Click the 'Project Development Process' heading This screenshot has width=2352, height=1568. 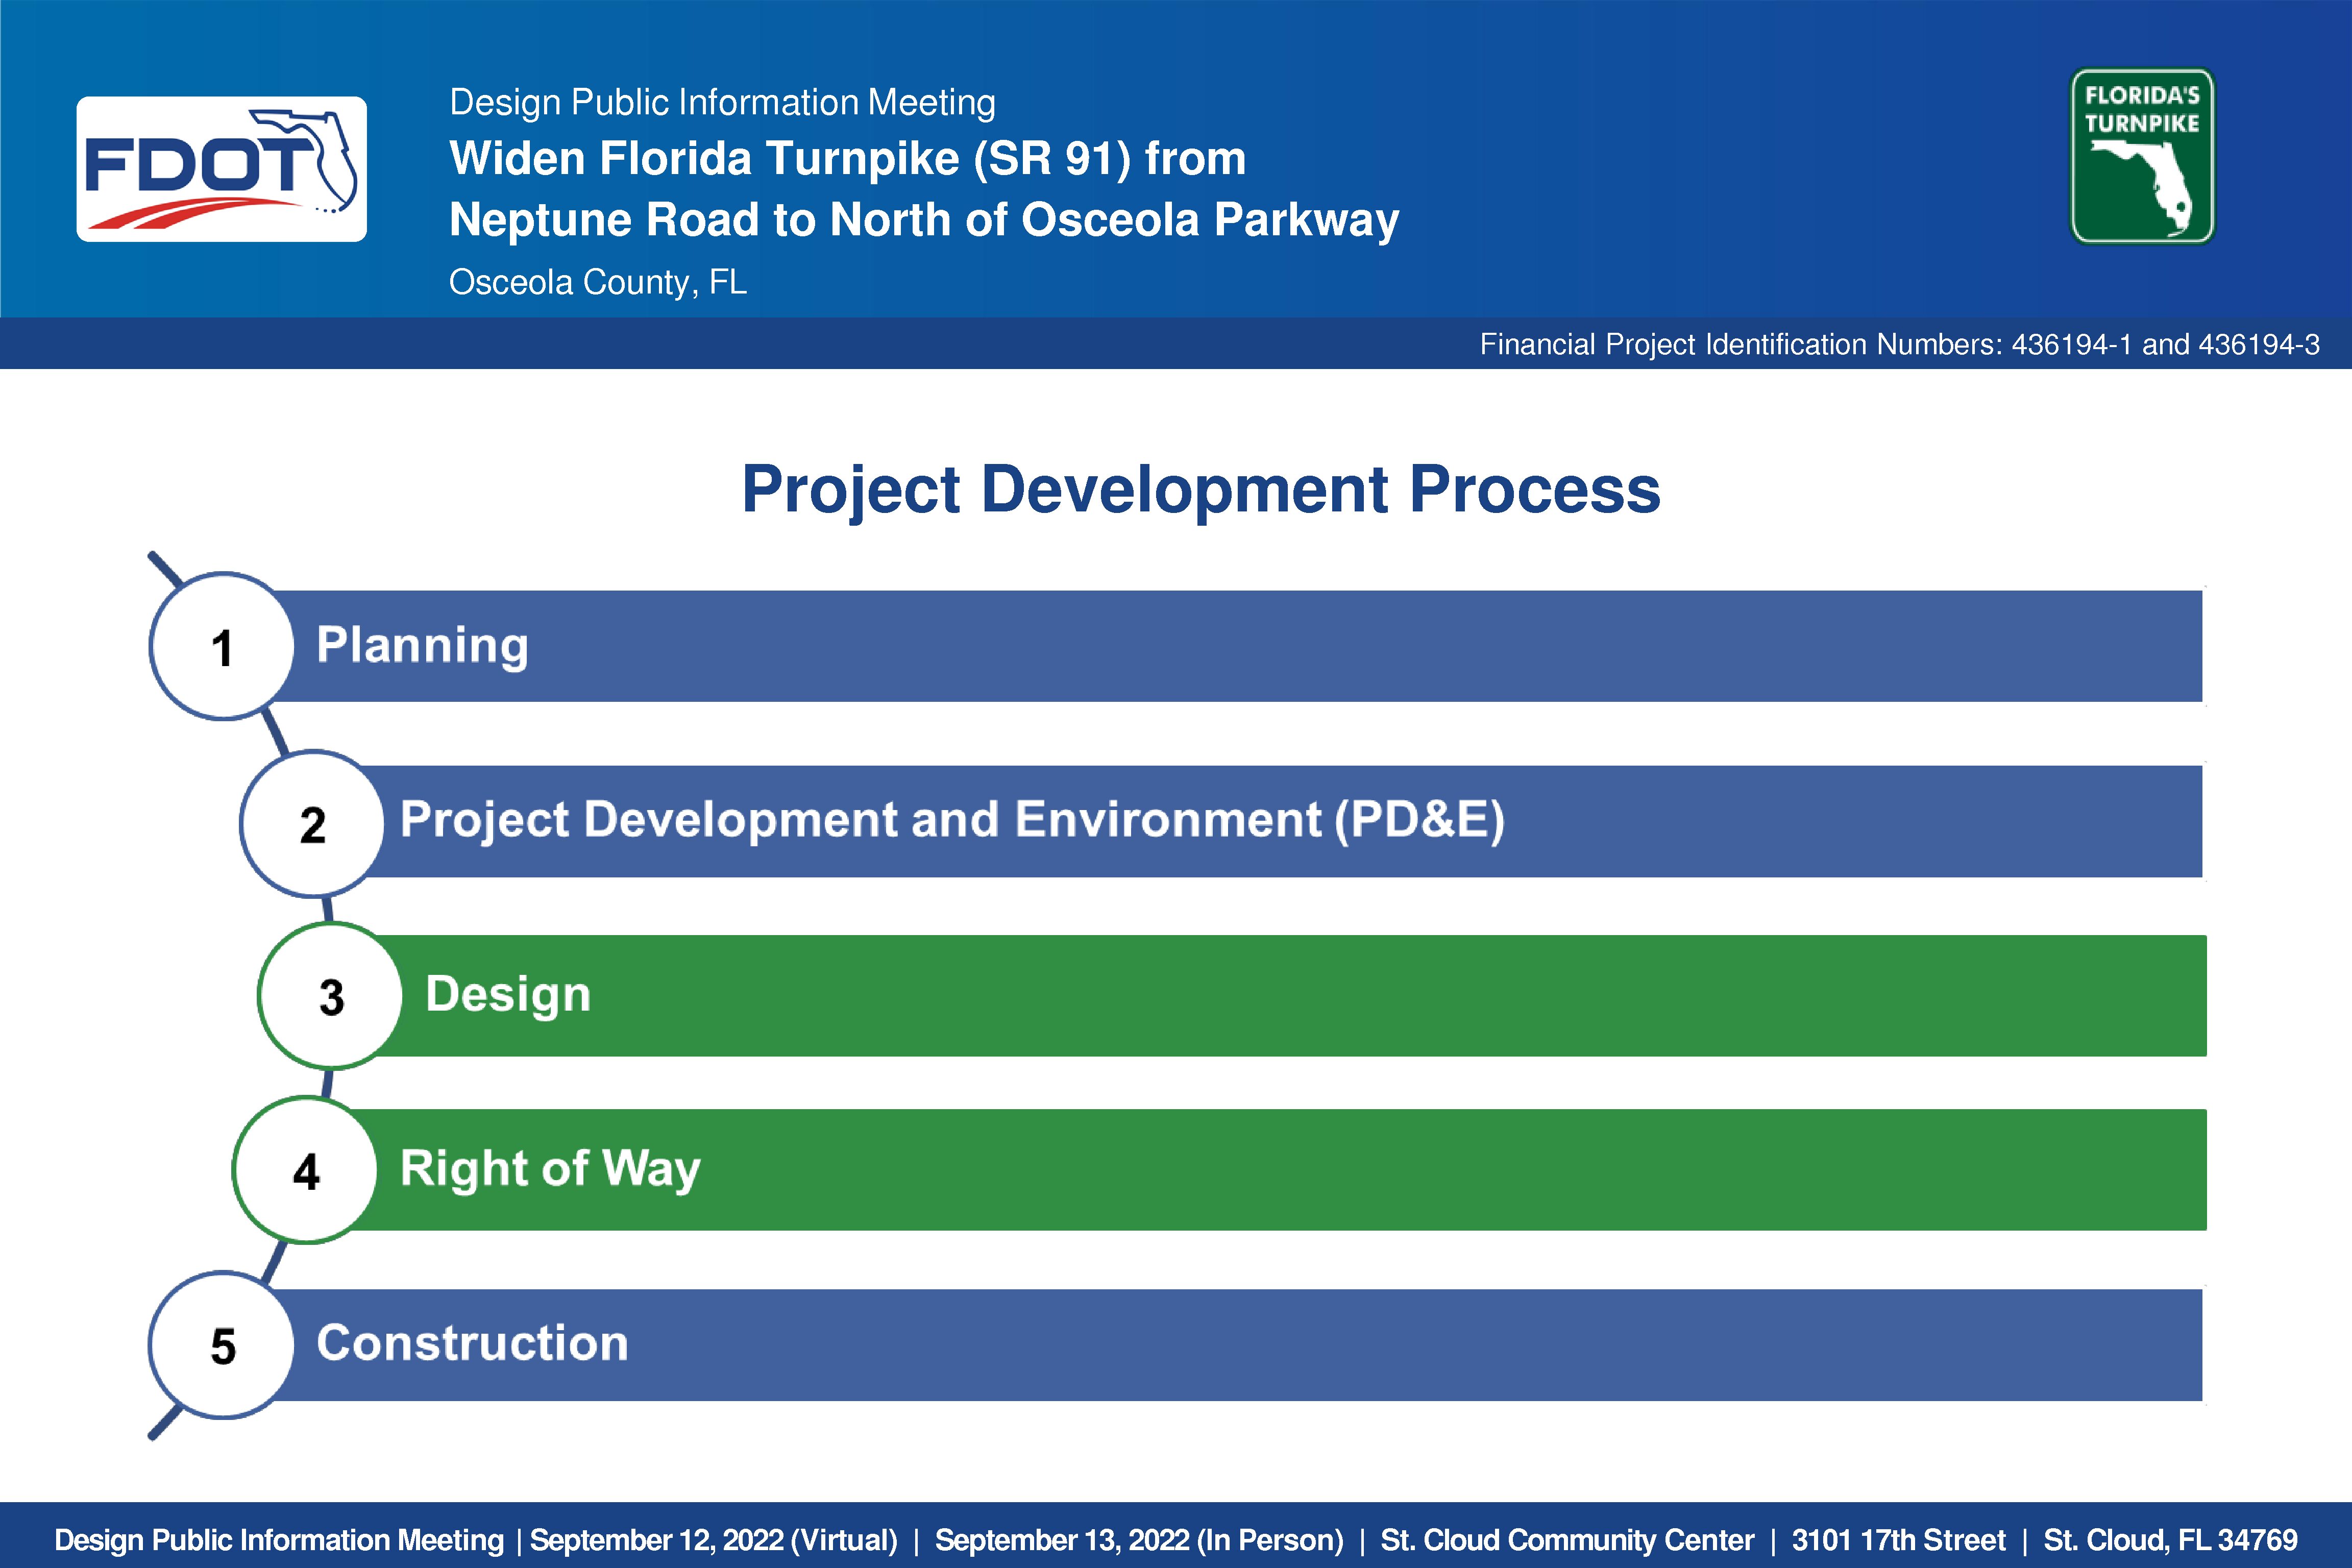point(1201,490)
